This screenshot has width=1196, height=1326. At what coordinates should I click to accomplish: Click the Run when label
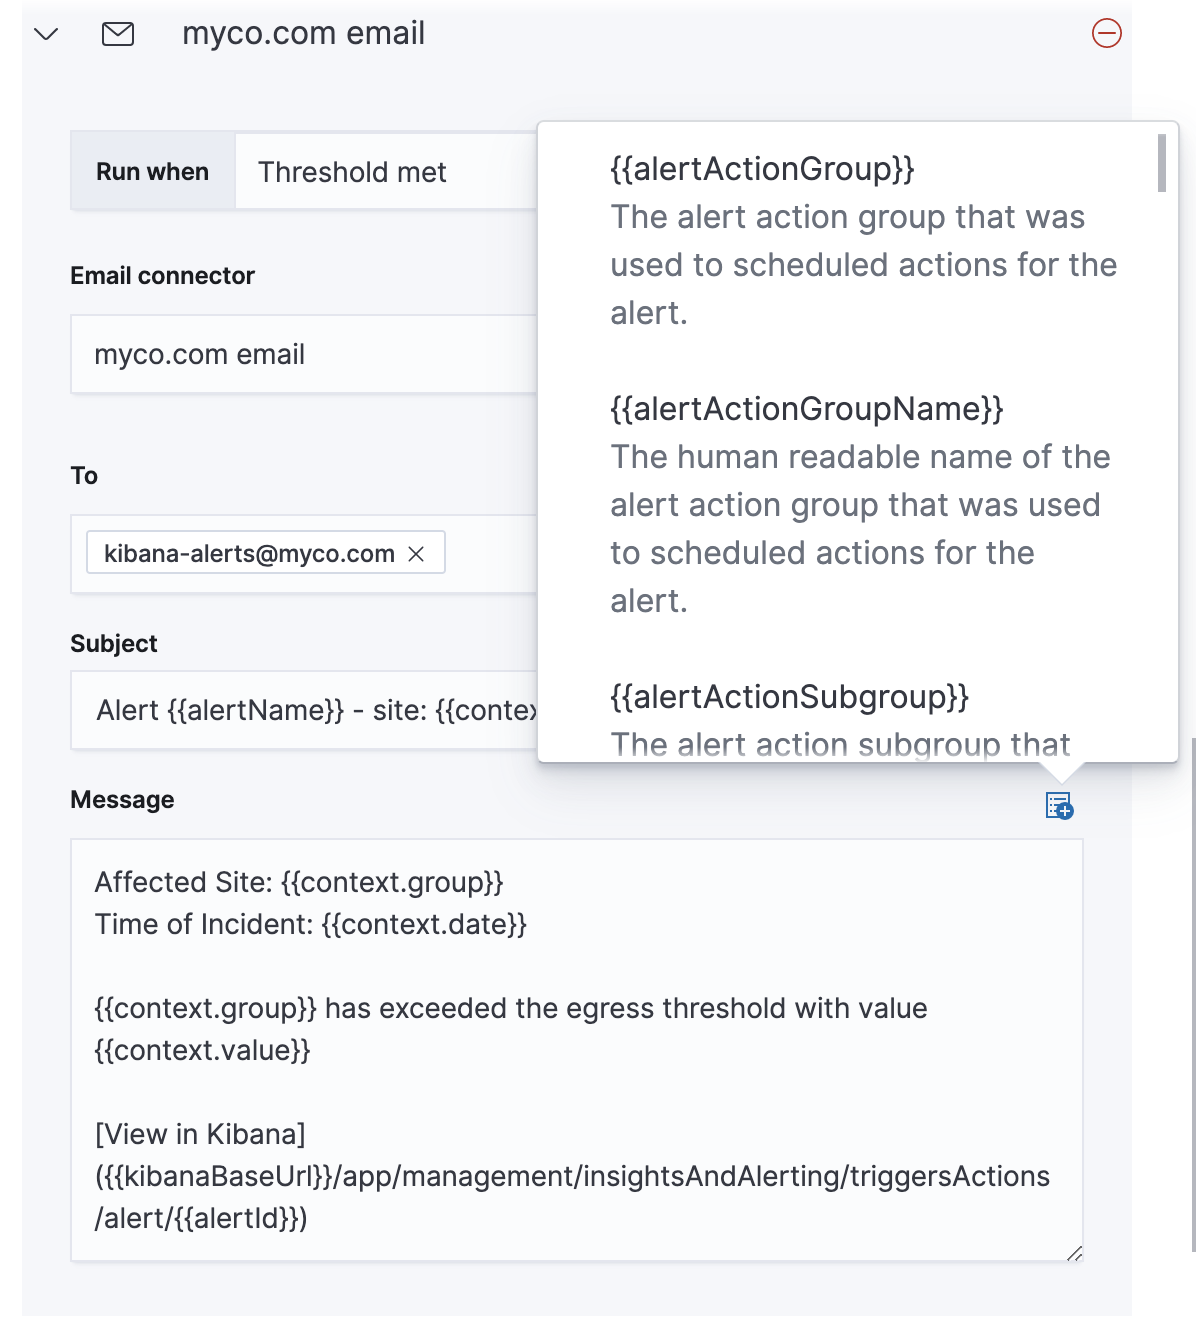(152, 172)
